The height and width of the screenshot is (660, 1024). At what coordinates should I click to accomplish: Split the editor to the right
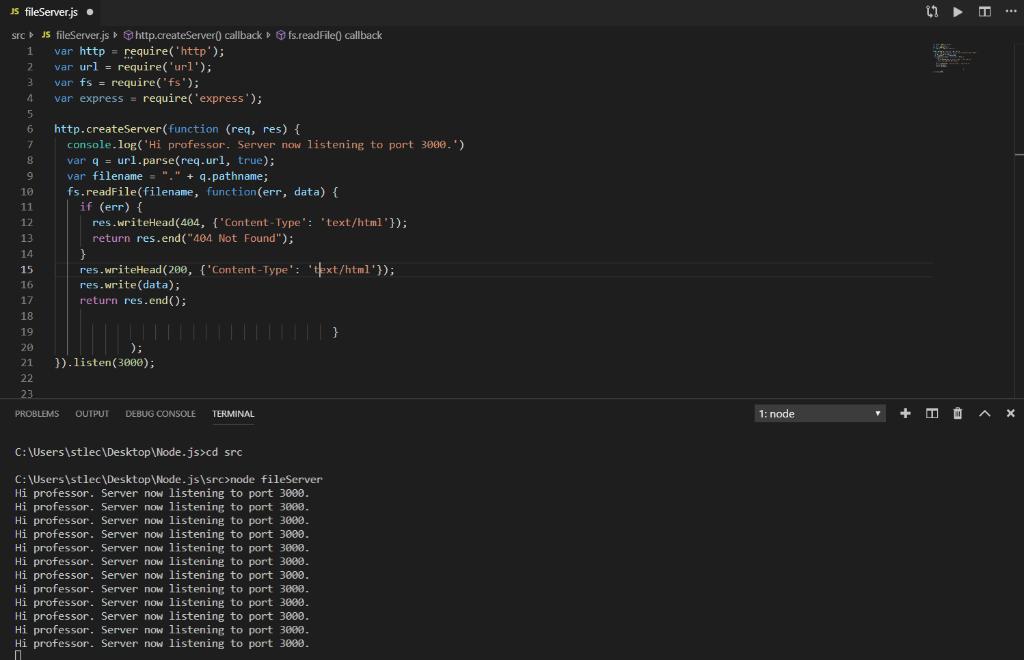click(985, 12)
